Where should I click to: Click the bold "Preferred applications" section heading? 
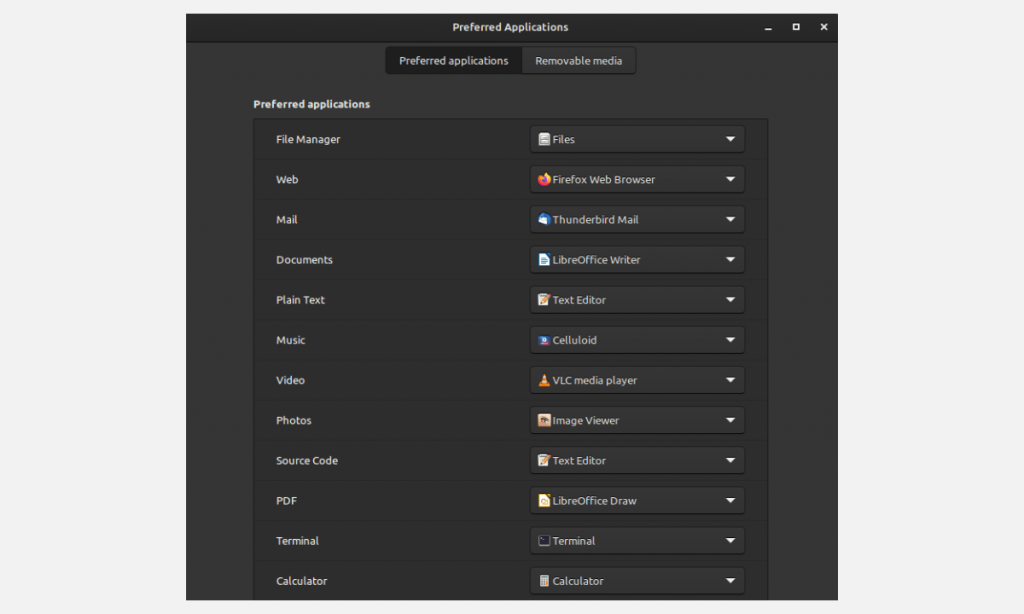312,104
